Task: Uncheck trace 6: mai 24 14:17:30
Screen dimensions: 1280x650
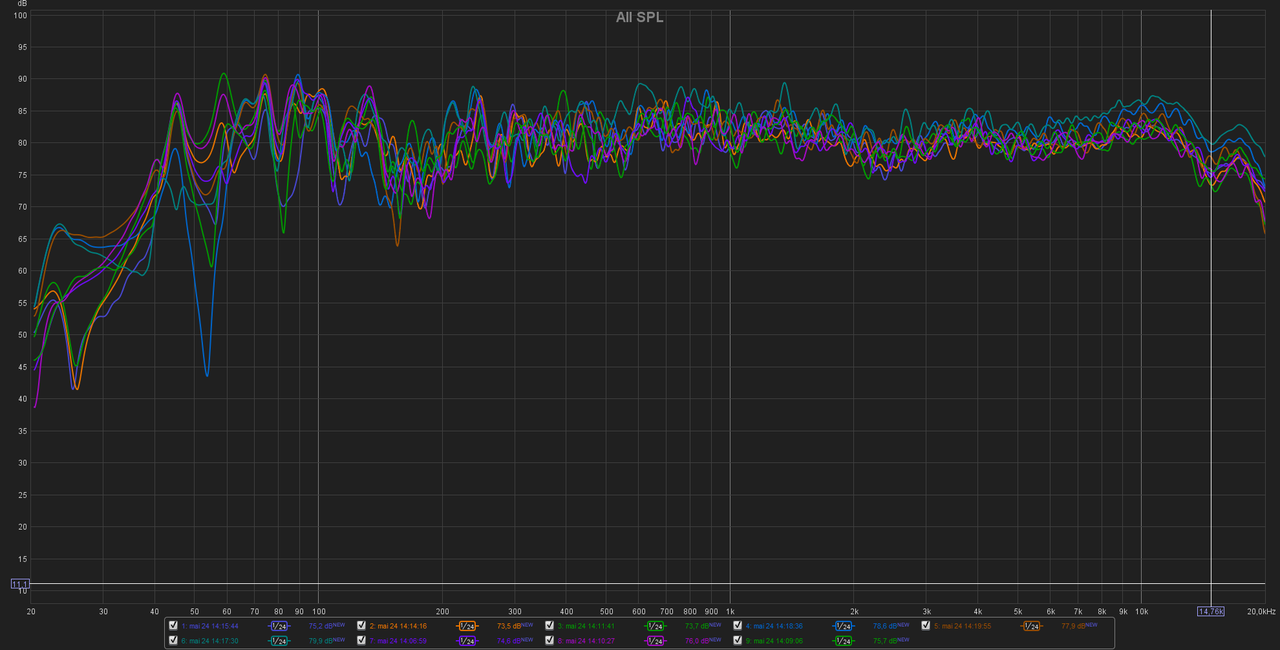Action: 173,640
